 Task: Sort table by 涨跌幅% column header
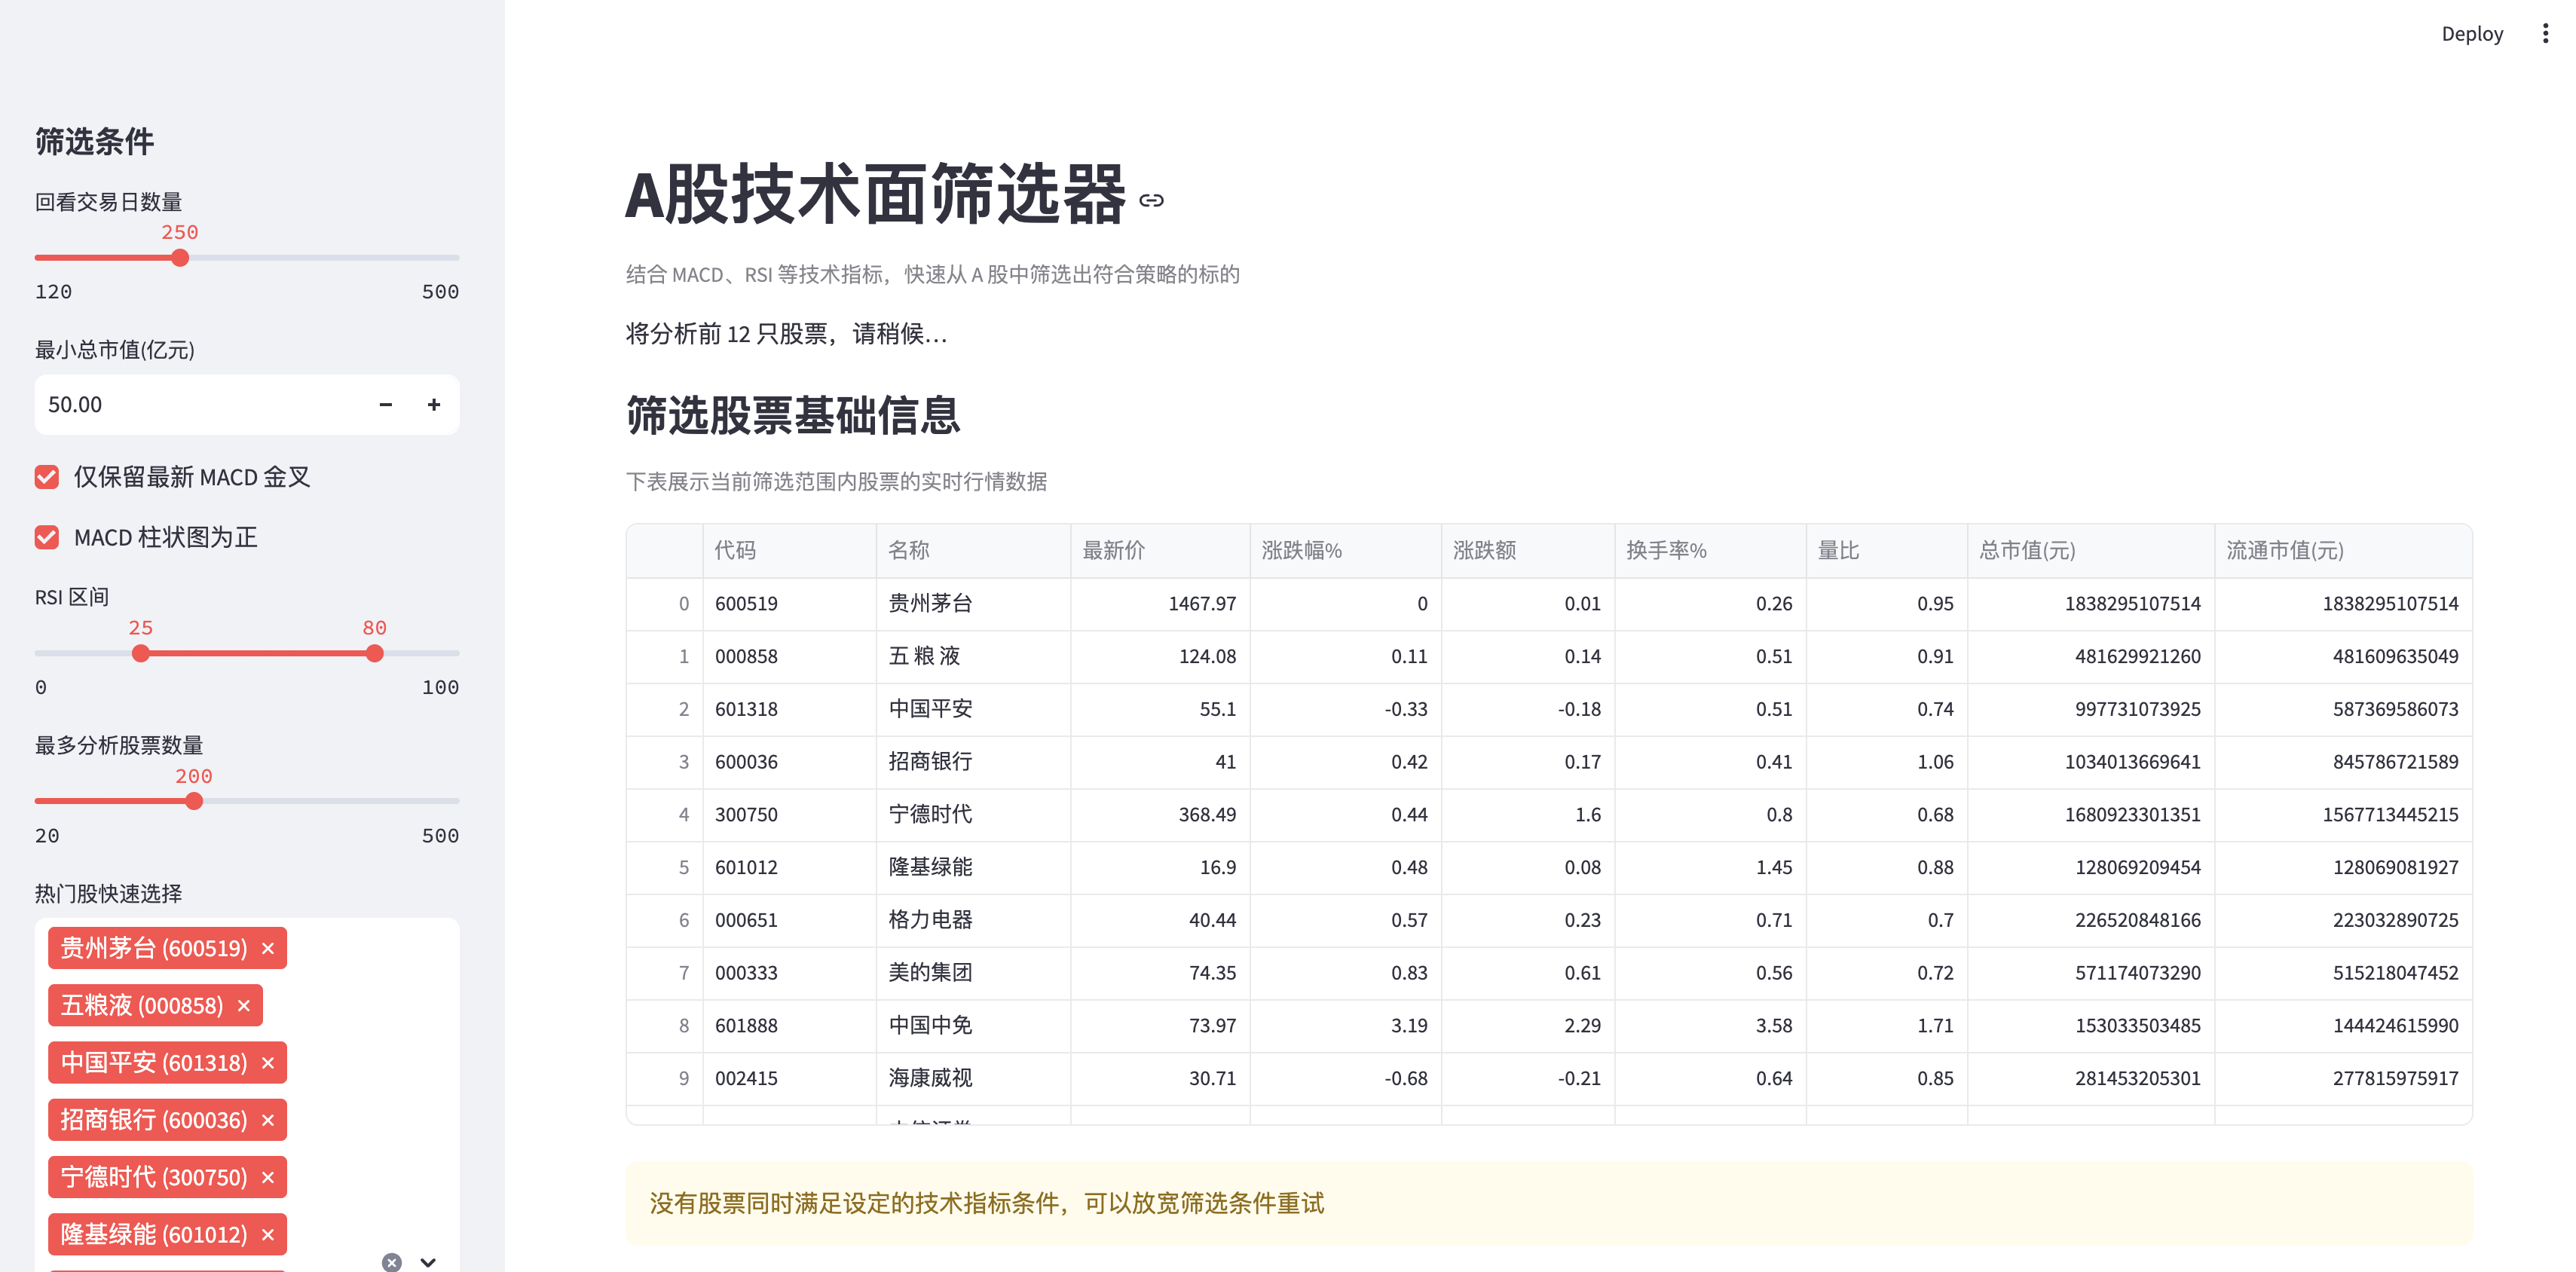pyautogui.click(x=1301, y=550)
